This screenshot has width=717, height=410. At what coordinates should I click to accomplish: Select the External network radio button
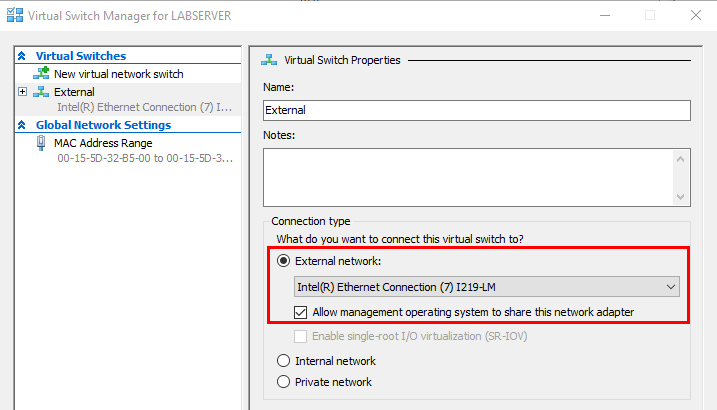[284, 262]
